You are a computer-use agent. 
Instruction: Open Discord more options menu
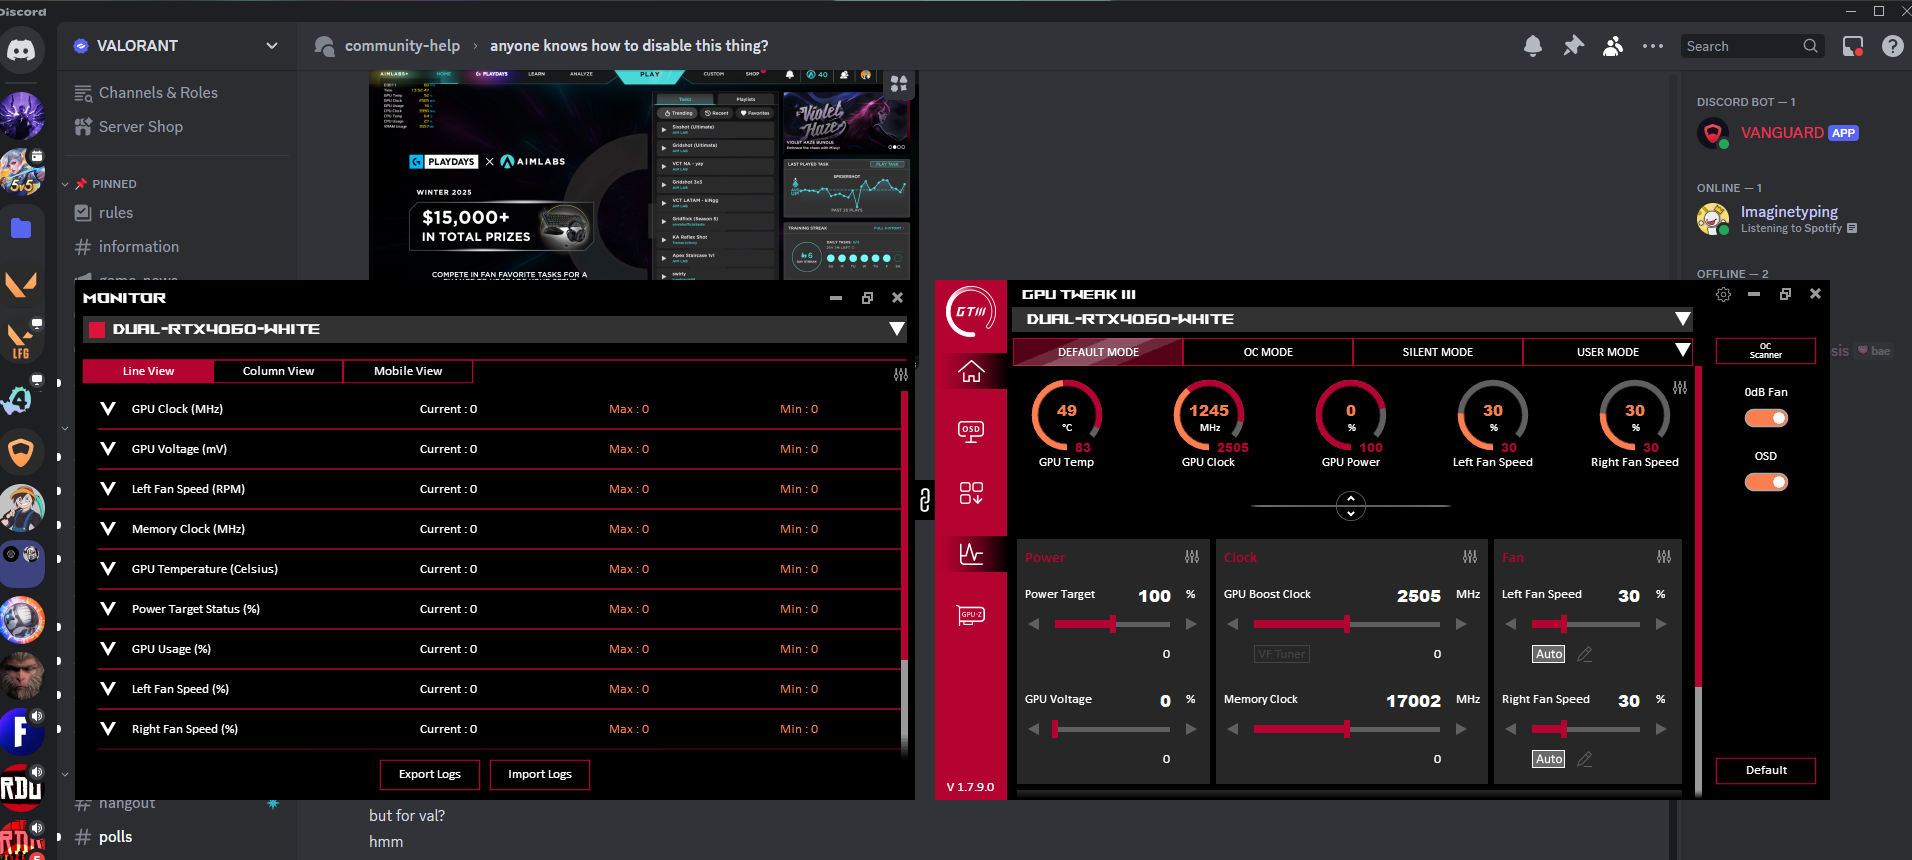pos(1653,46)
